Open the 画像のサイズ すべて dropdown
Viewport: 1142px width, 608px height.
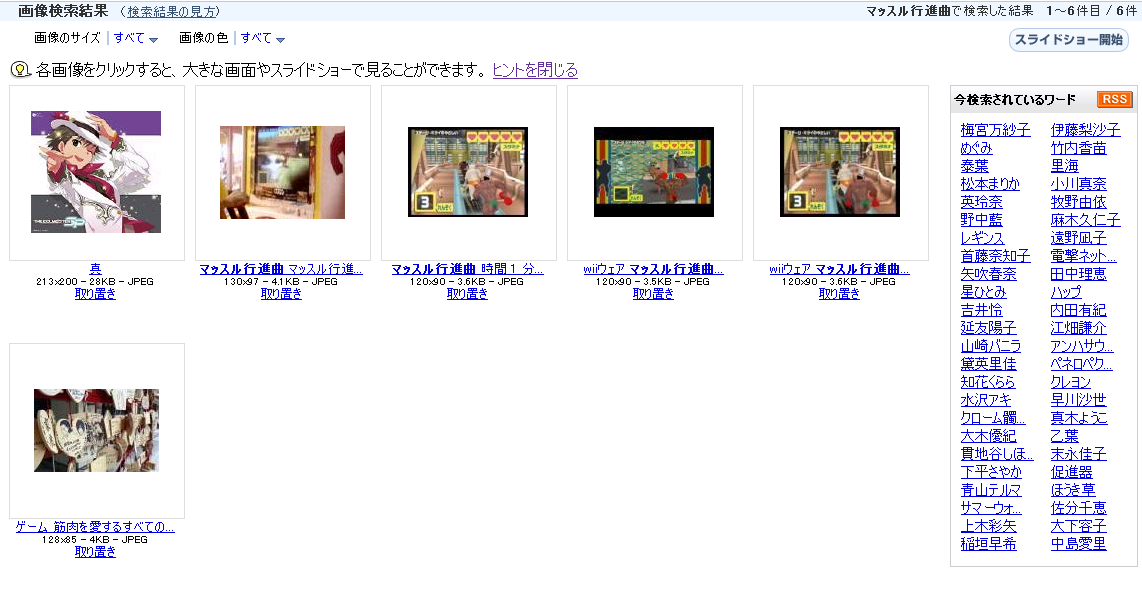135,38
